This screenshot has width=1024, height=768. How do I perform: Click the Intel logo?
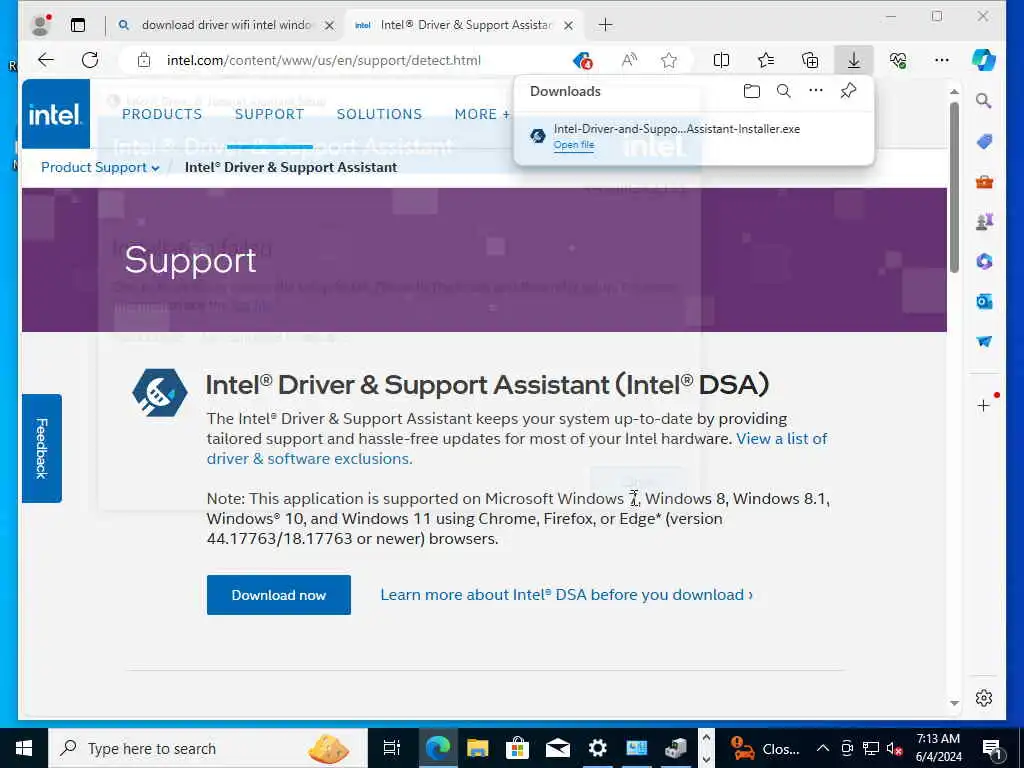coord(56,114)
